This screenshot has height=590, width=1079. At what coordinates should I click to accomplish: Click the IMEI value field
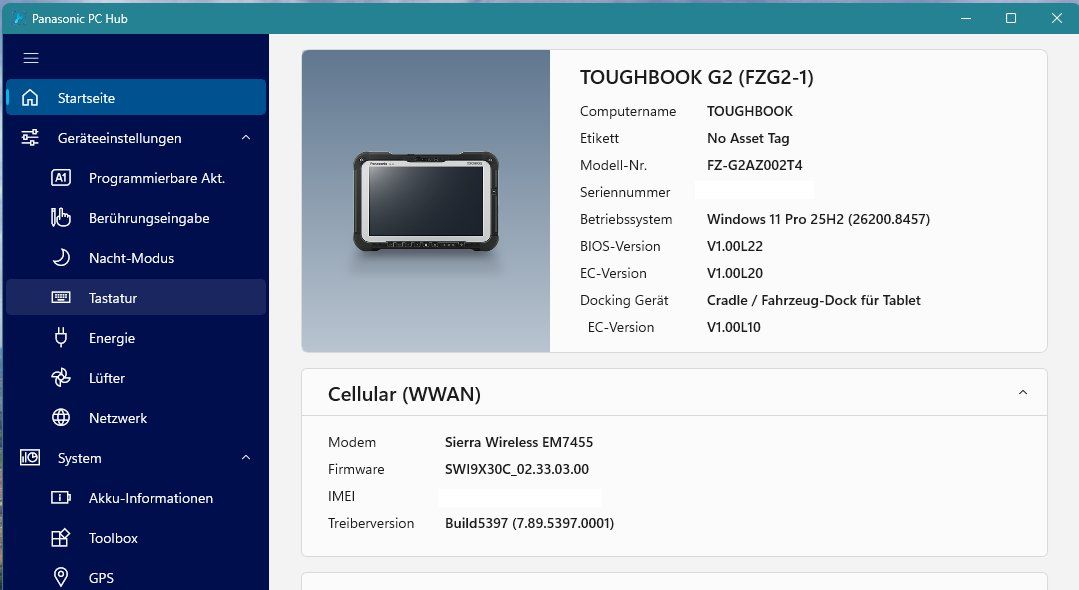pyautogui.click(x=520, y=497)
